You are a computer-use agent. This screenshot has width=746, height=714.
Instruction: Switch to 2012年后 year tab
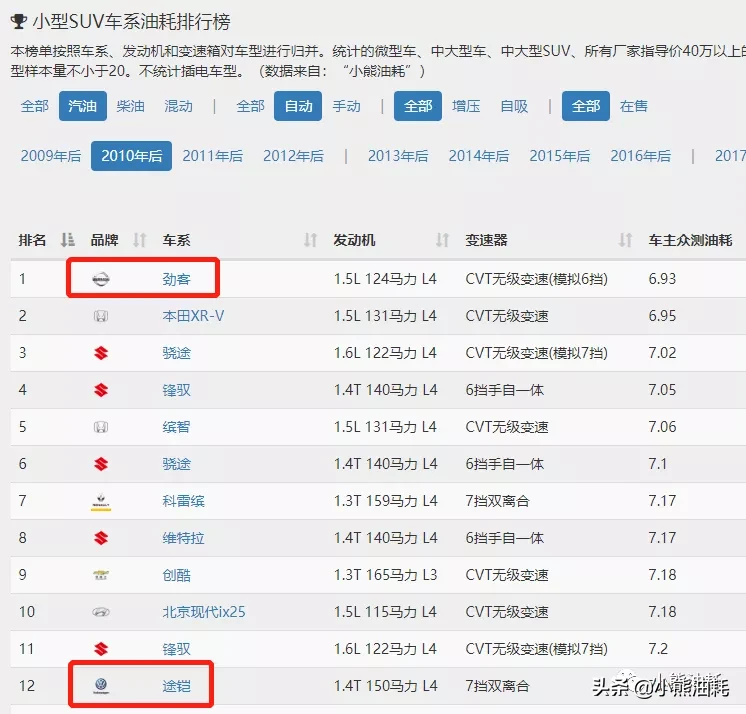point(294,156)
